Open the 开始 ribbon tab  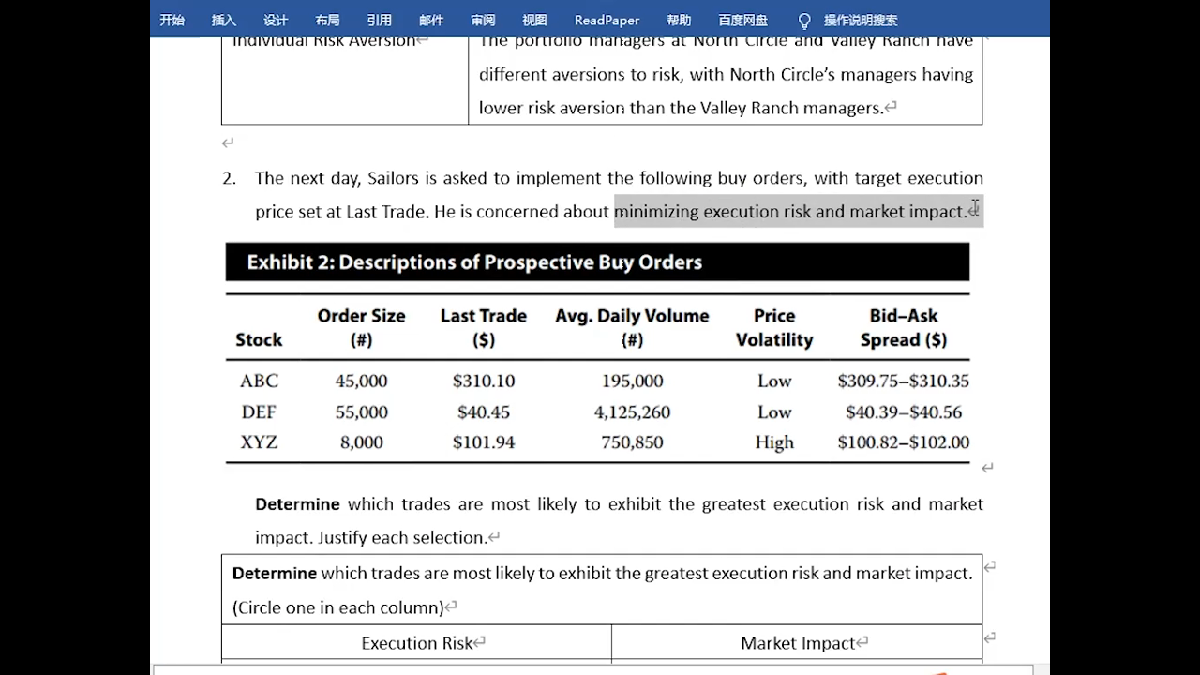(172, 20)
